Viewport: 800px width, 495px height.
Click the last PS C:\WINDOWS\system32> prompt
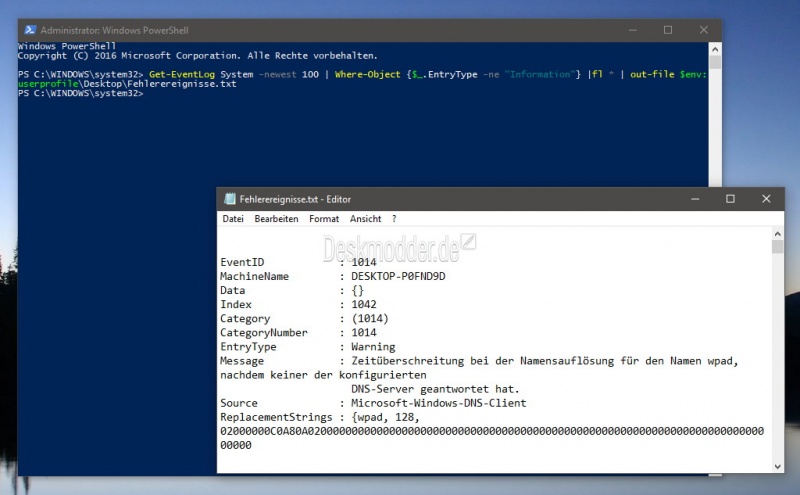coord(81,93)
